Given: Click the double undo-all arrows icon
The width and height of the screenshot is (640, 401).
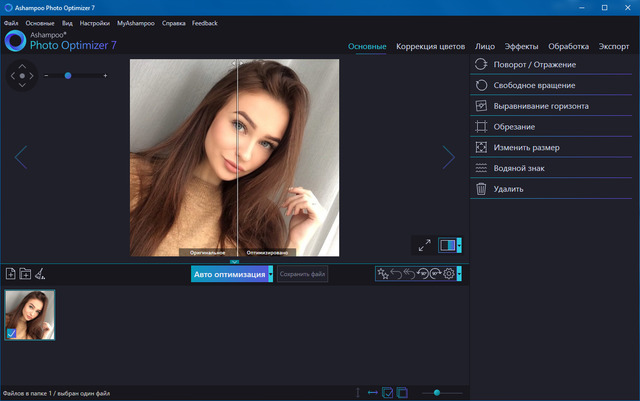Looking at the screenshot, I should (x=409, y=273).
